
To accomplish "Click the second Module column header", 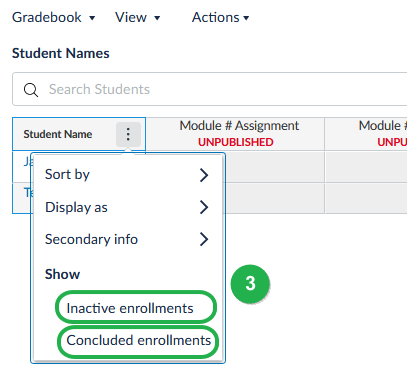I will click(x=366, y=134).
